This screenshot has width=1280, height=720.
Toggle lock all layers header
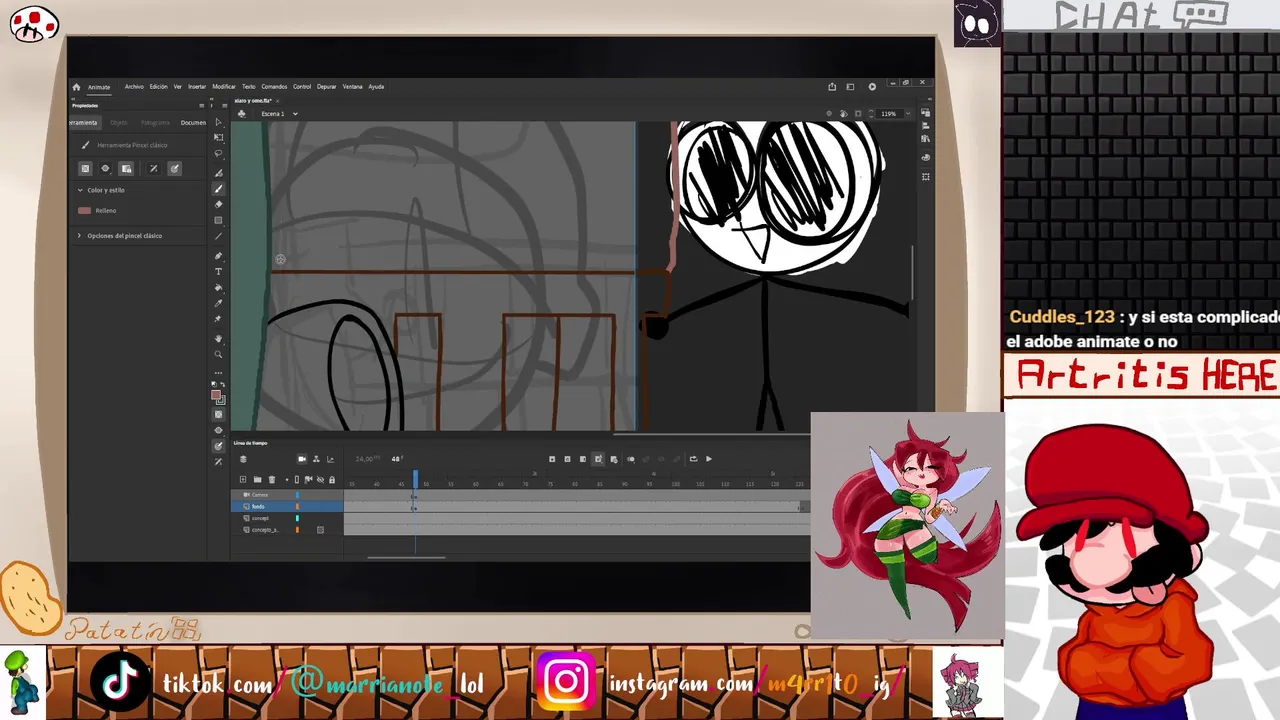point(332,480)
